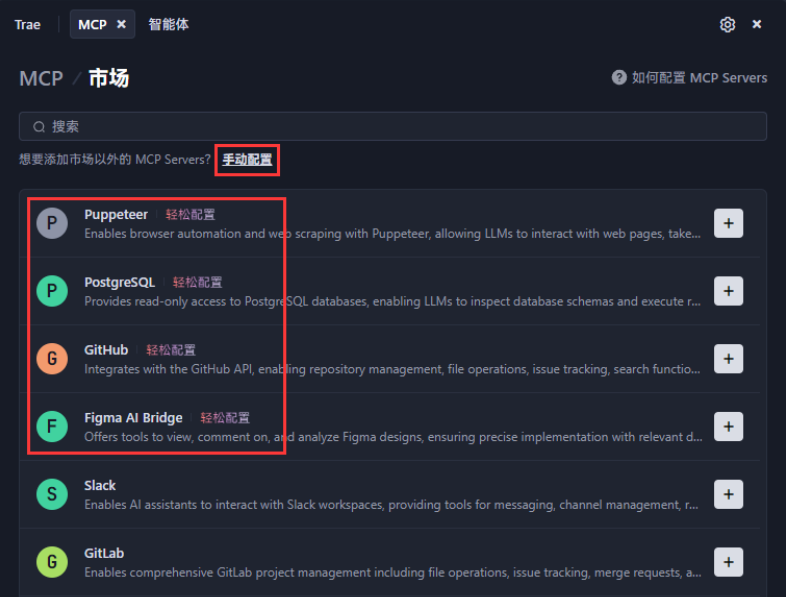
Task: Click the 手动配置 link
Action: [247, 160]
